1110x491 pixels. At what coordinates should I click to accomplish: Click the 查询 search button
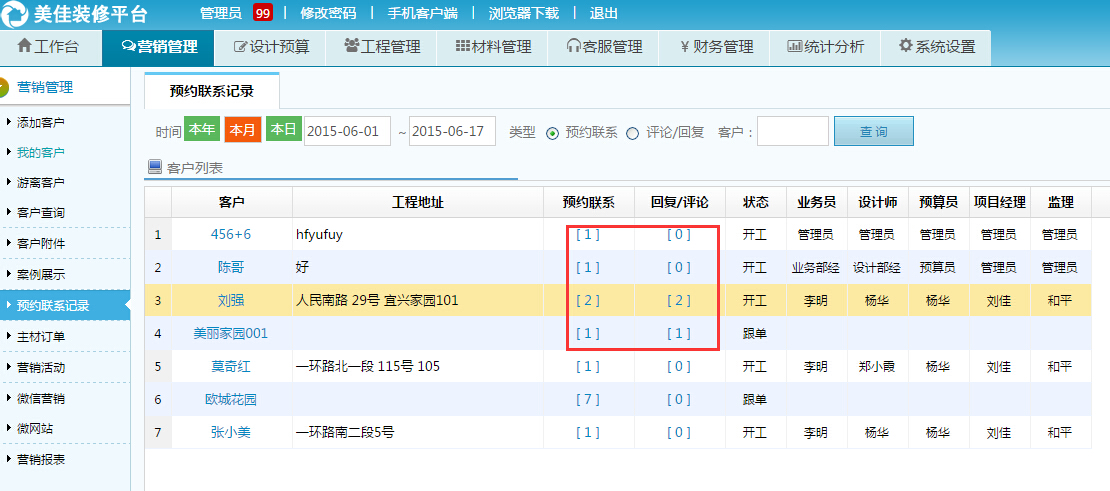874,132
